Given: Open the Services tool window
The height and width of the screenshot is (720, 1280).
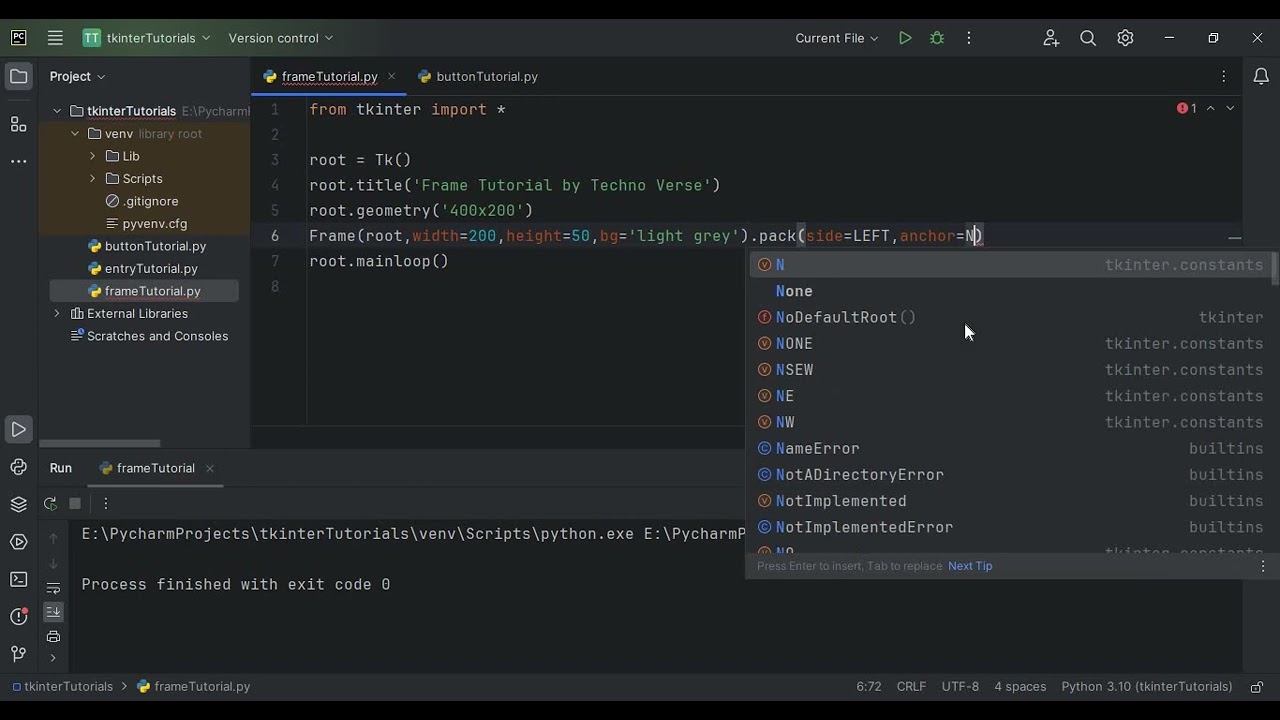Looking at the screenshot, I should (19, 542).
